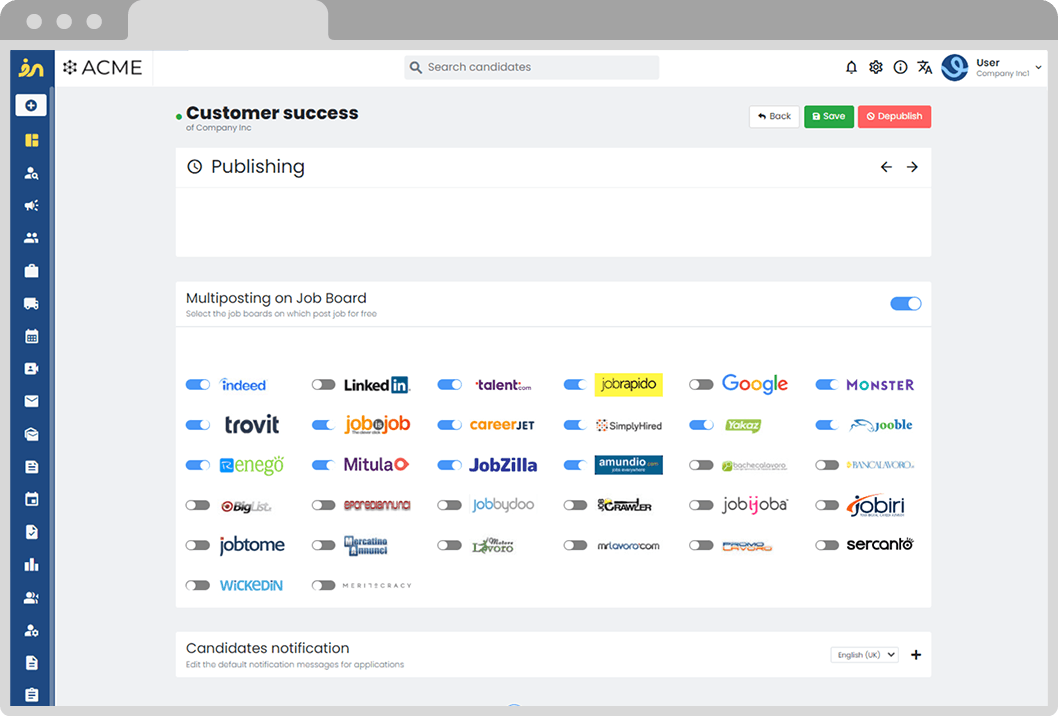This screenshot has height=716, width=1058.
Task: Toggle off the Jooble job board
Action: click(827, 425)
